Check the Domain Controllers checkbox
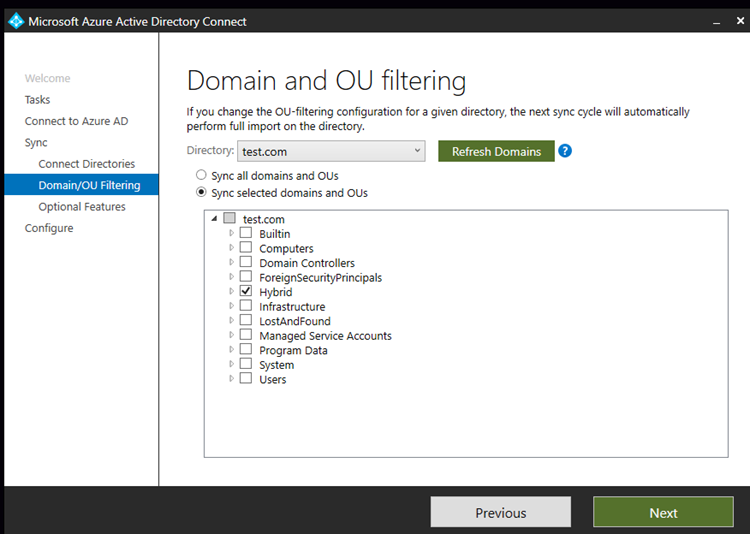The height and width of the screenshot is (534, 750). (246, 262)
